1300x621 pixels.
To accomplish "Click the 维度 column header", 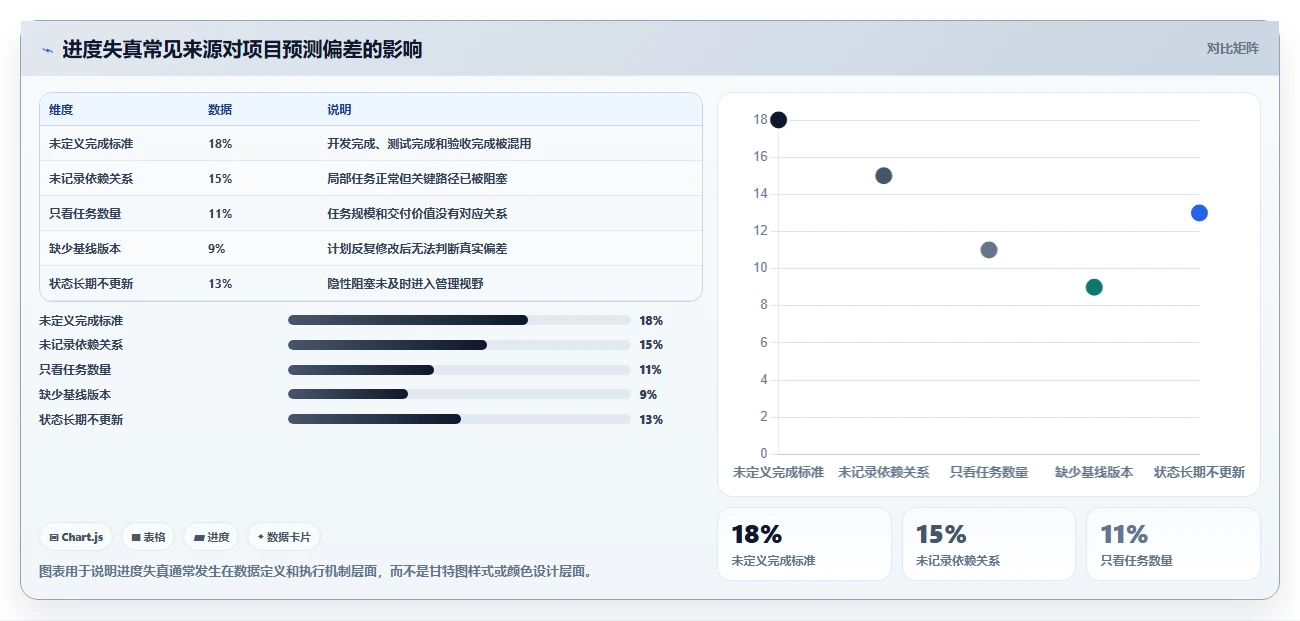I will [x=61, y=110].
